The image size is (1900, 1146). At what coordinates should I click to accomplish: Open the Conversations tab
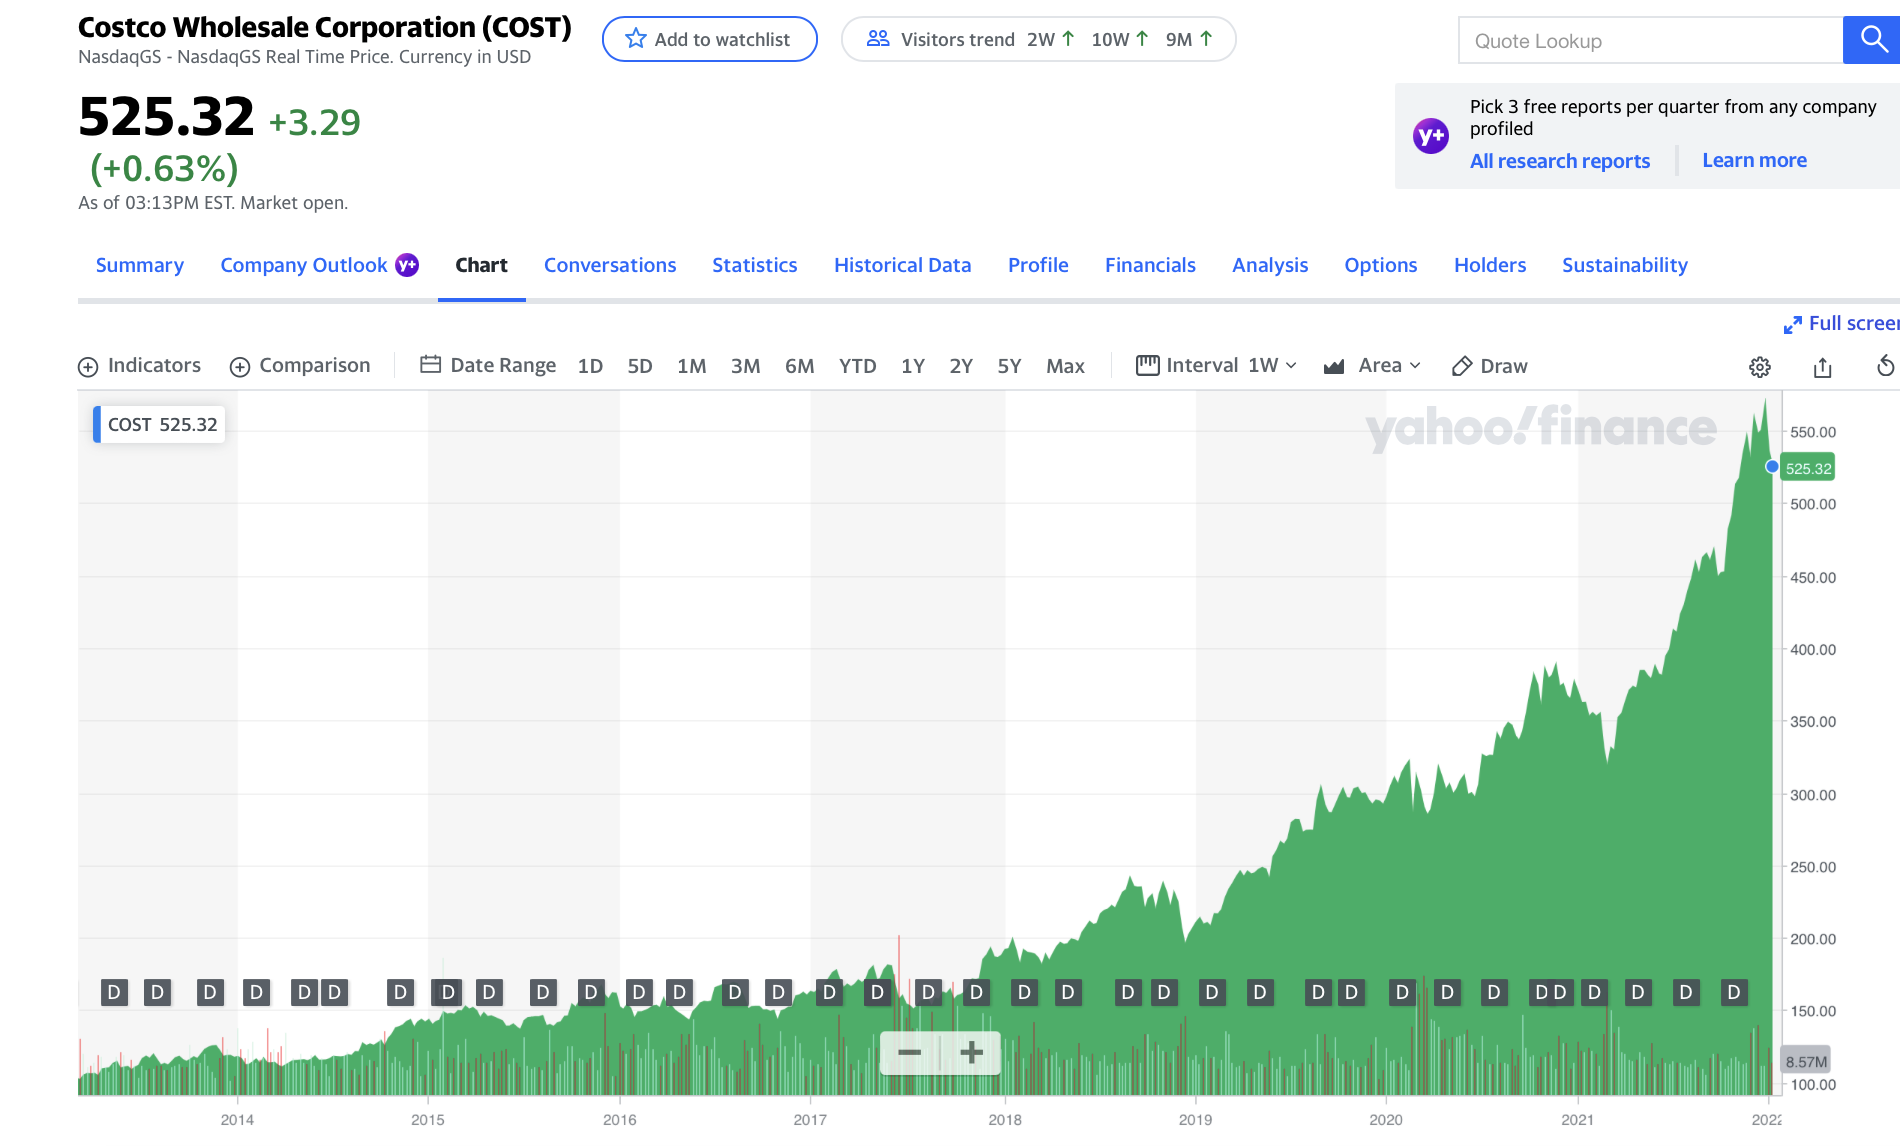coord(610,265)
